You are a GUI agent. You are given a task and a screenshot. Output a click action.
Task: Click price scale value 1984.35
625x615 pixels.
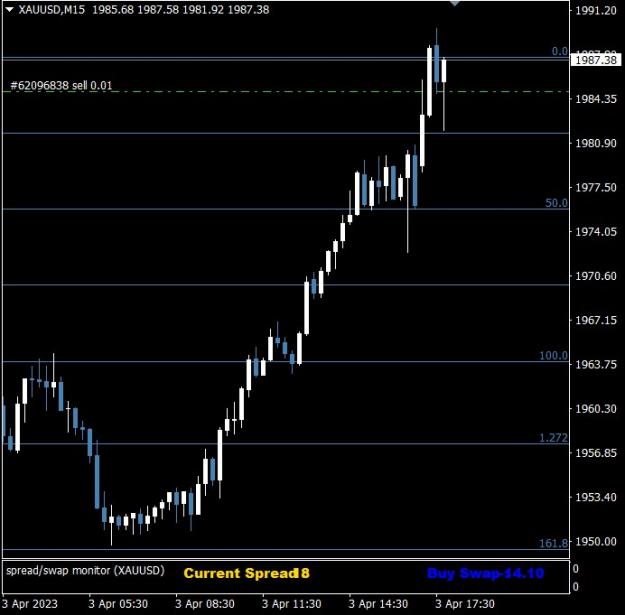596,99
